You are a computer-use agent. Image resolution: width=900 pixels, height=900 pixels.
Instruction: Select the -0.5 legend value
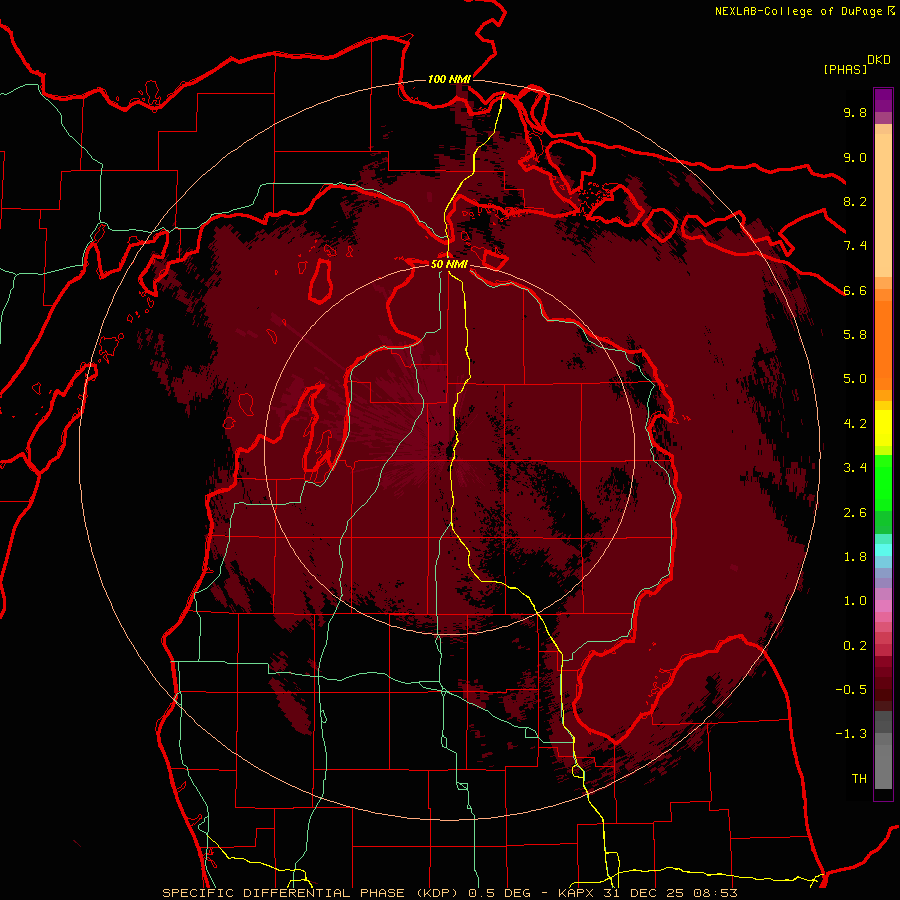pyautogui.click(x=851, y=690)
